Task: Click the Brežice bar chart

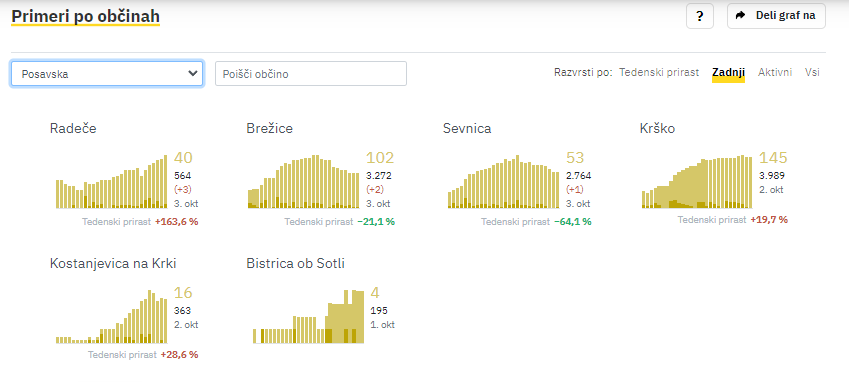Action: [x=303, y=182]
